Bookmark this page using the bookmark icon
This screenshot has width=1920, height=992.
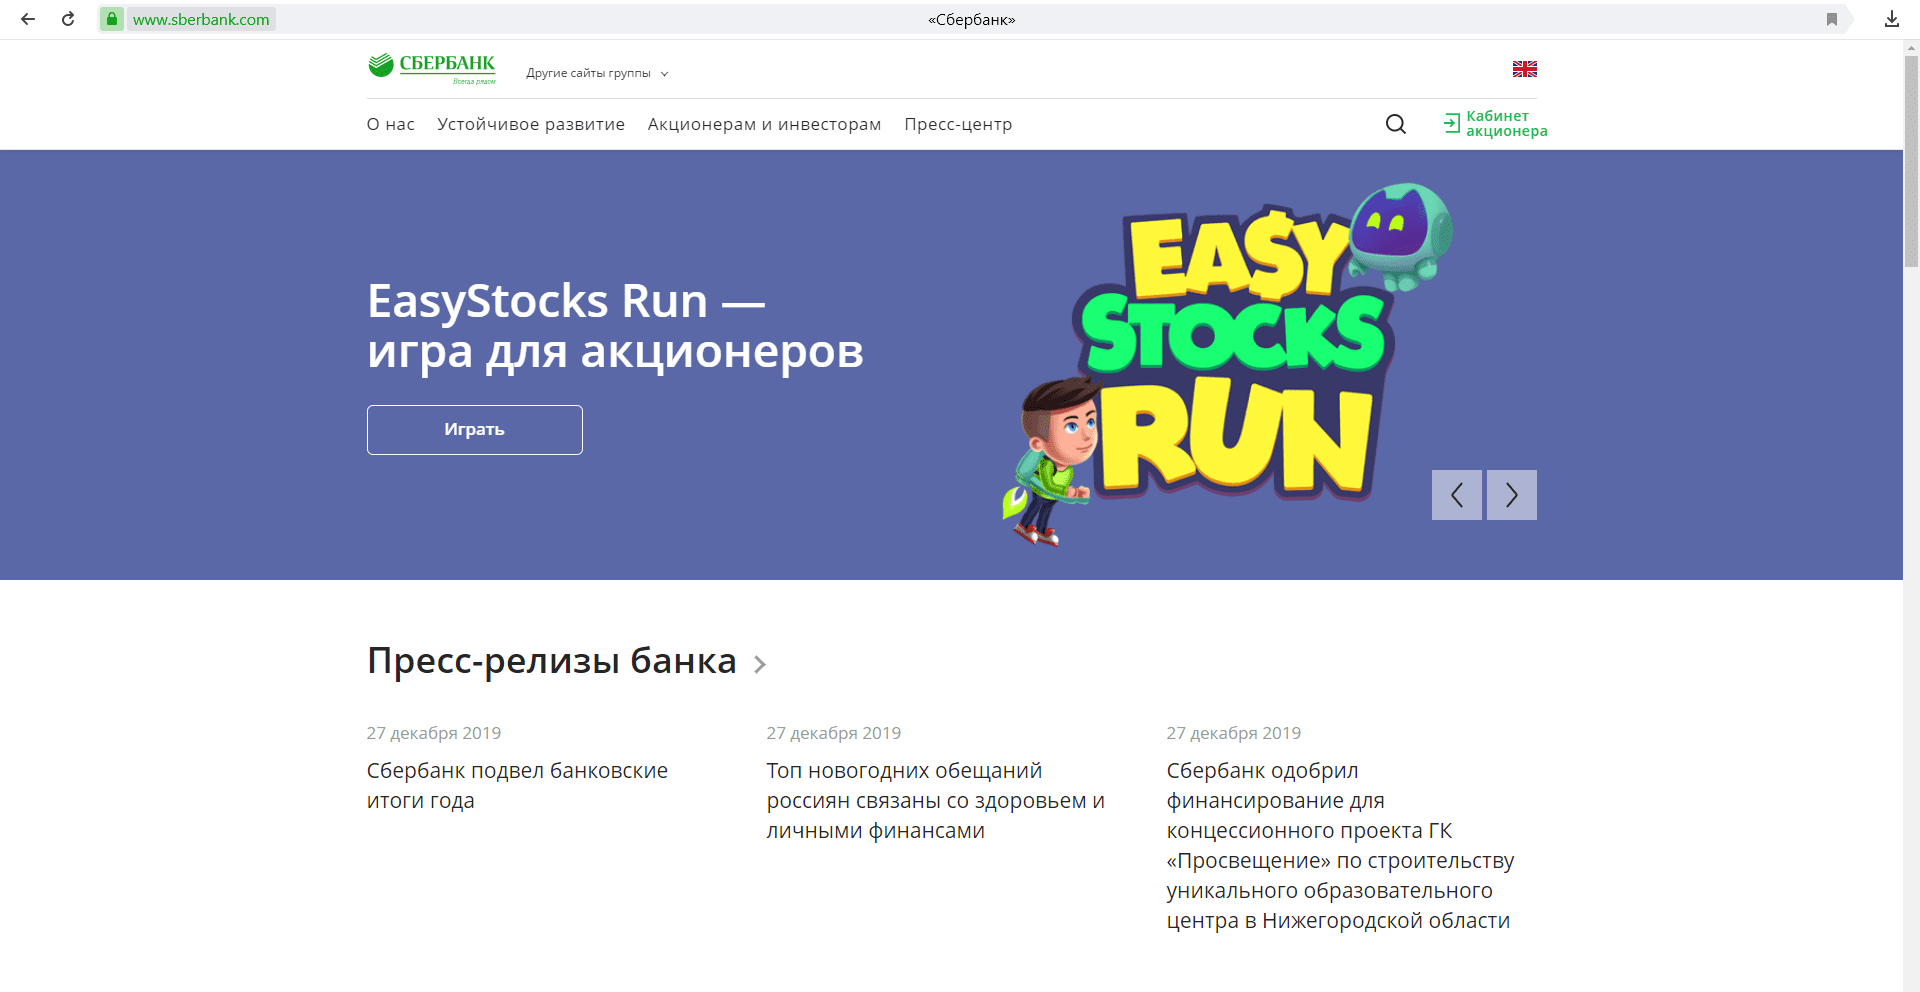point(1831,19)
